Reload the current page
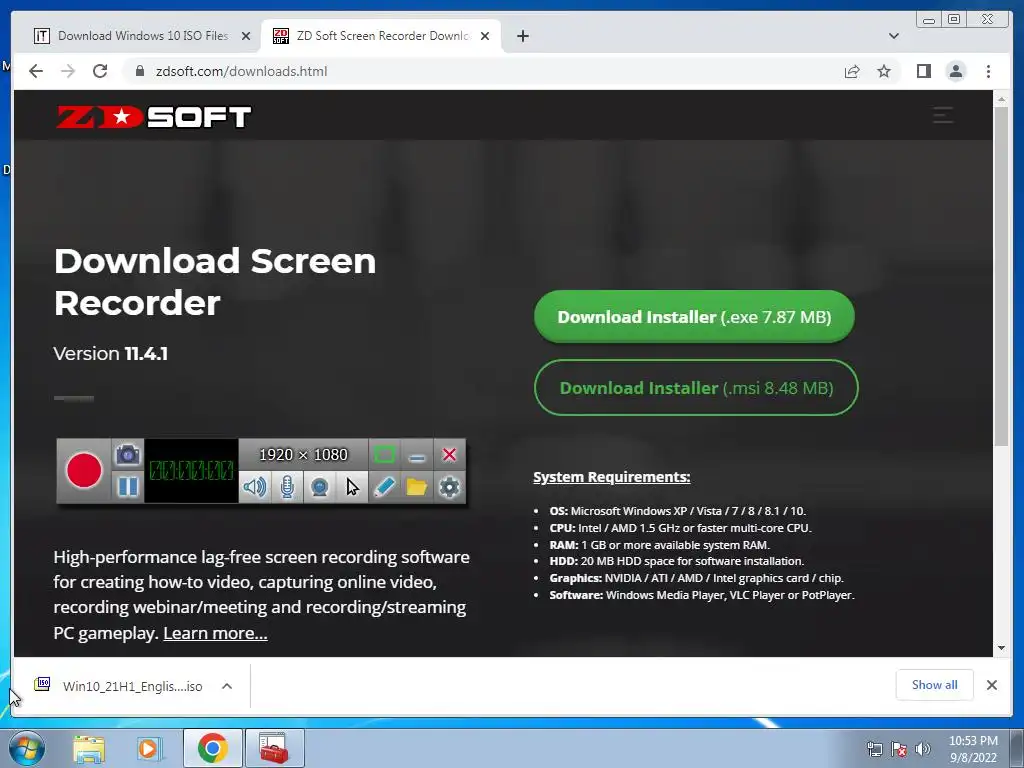The width and height of the screenshot is (1024, 768). click(x=100, y=71)
